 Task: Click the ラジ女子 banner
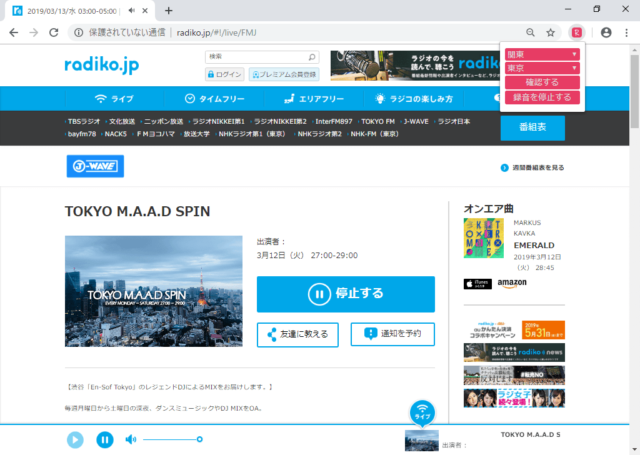[514, 398]
